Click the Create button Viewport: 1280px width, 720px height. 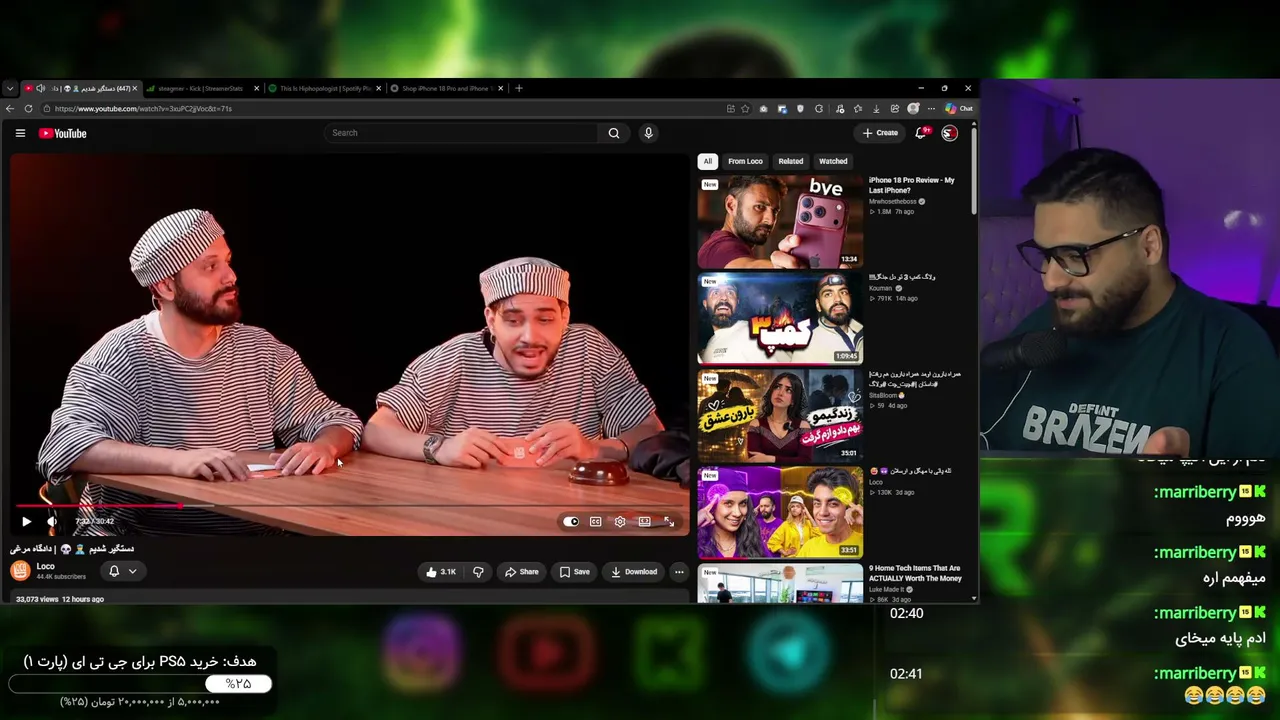[880, 133]
